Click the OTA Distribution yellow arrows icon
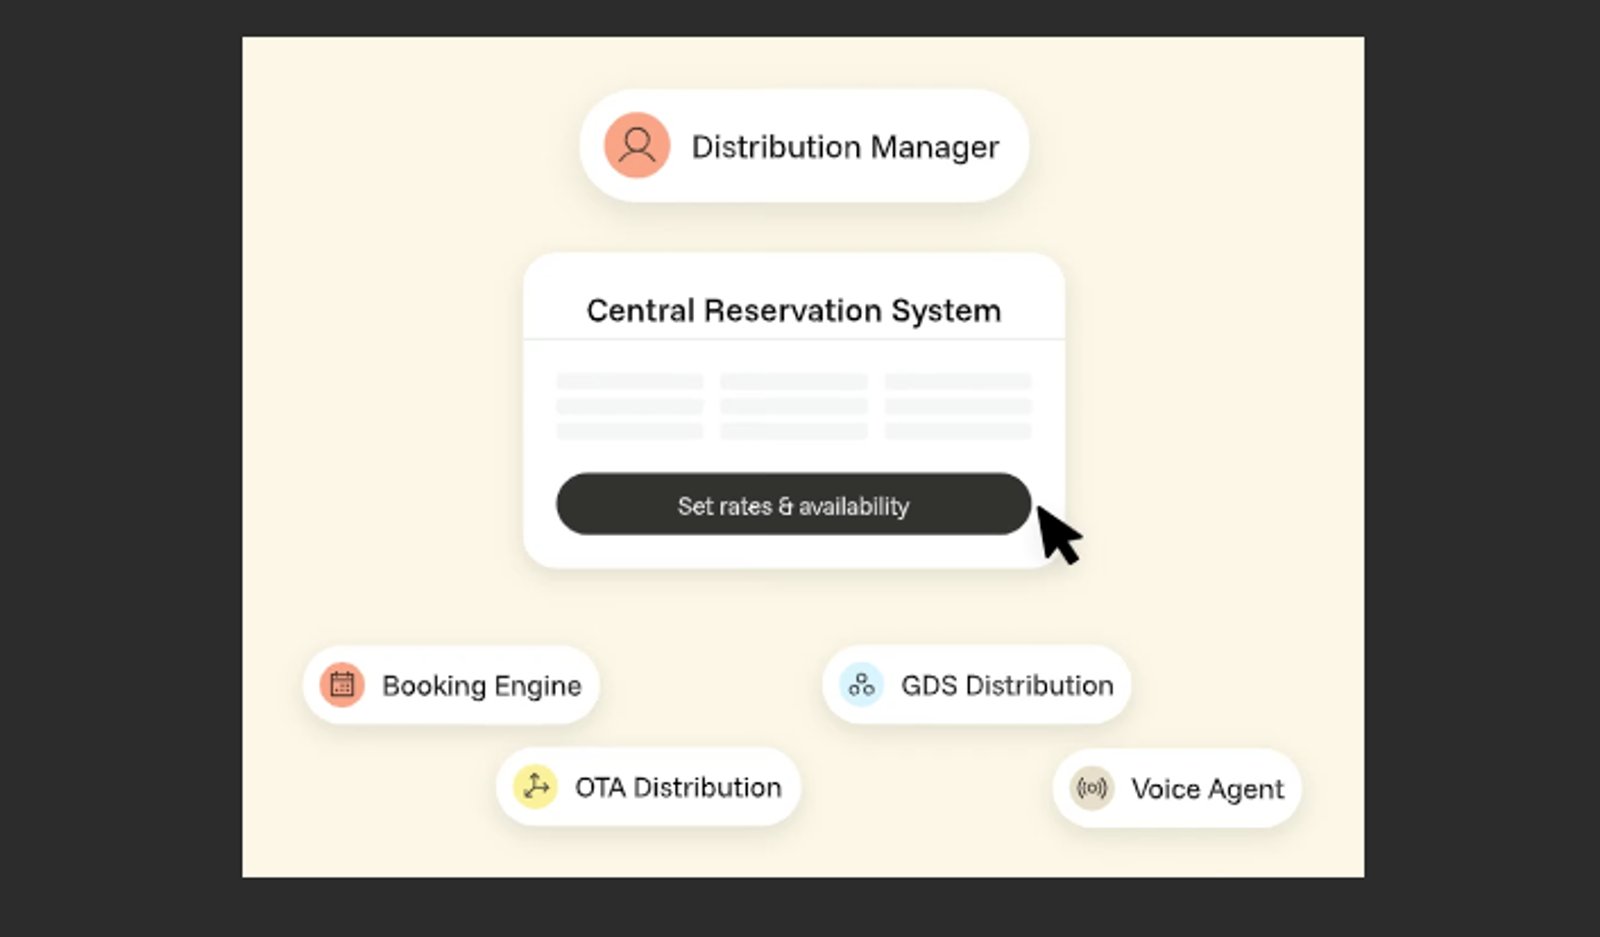Viewport: 1600px width, 937px height. tap(535, 787)
